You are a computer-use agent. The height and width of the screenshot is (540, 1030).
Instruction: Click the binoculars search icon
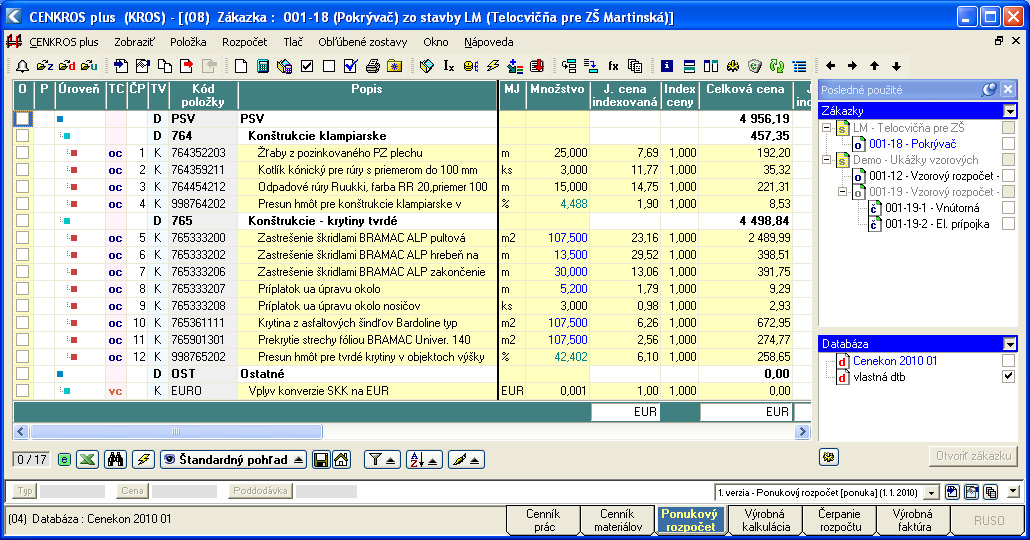(x=116, y=459)
